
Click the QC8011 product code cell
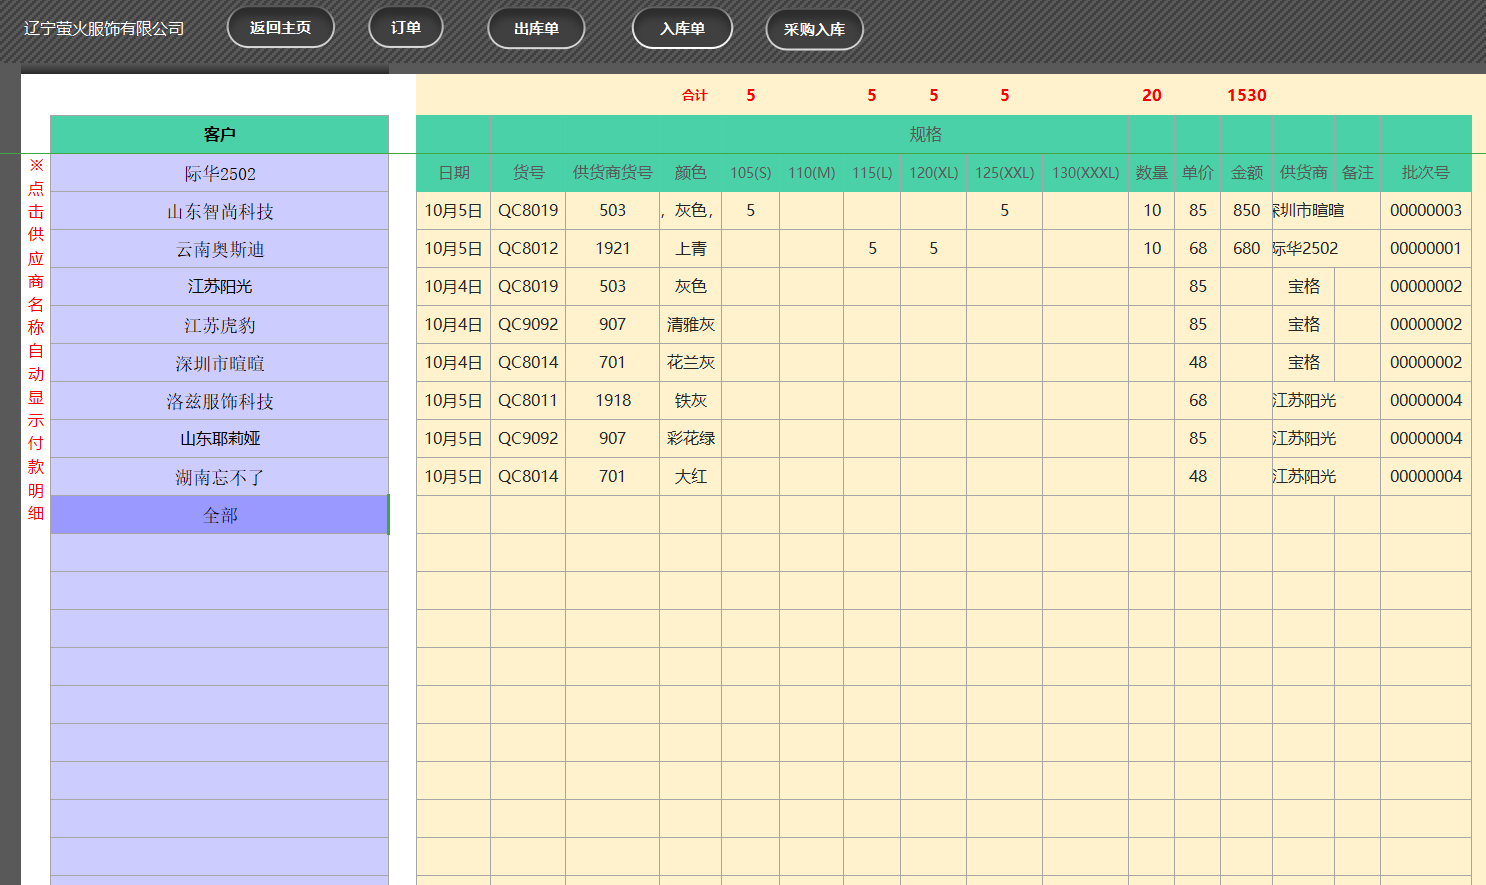528,400
